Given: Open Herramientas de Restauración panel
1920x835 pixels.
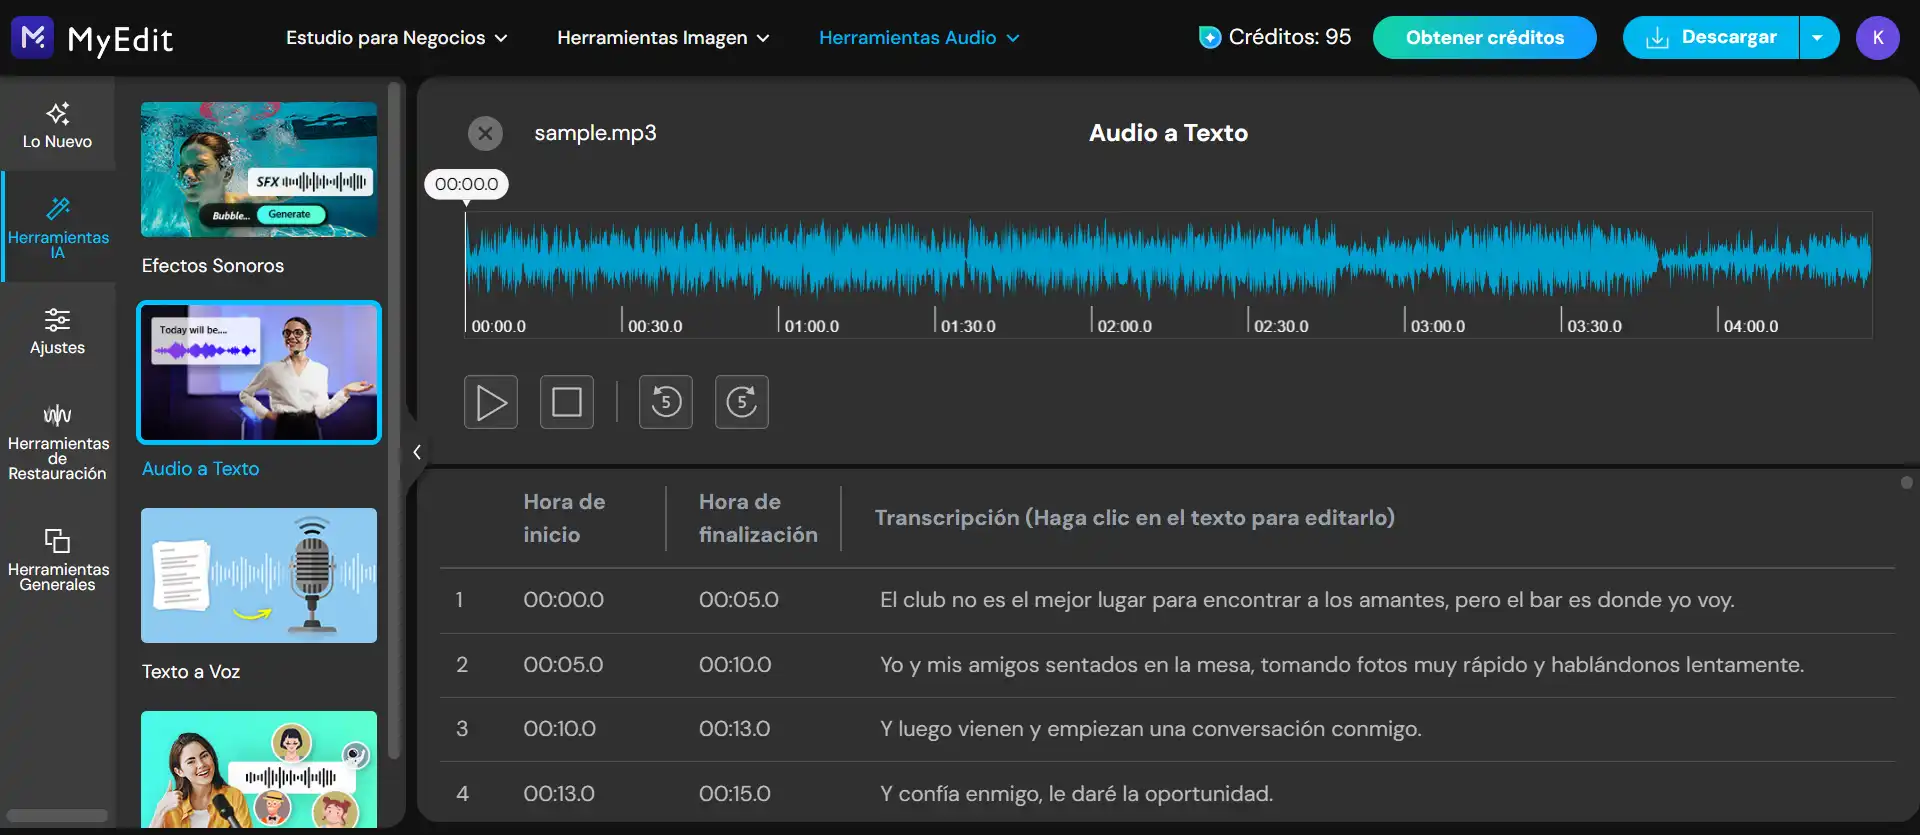Looking at the screenshot, I should [58, 443].
